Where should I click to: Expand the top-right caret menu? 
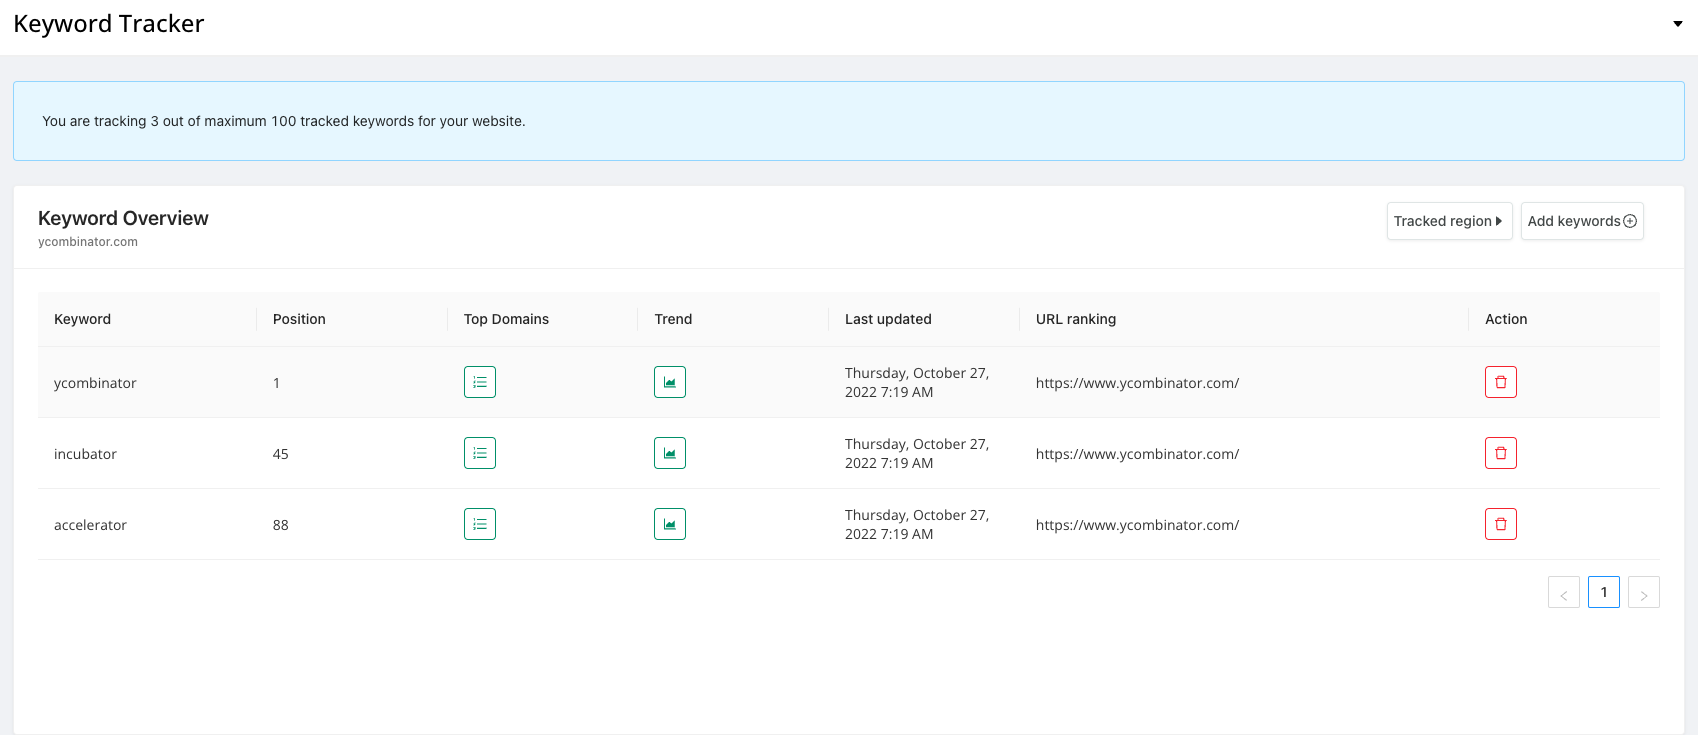[x=1678, y=24]
